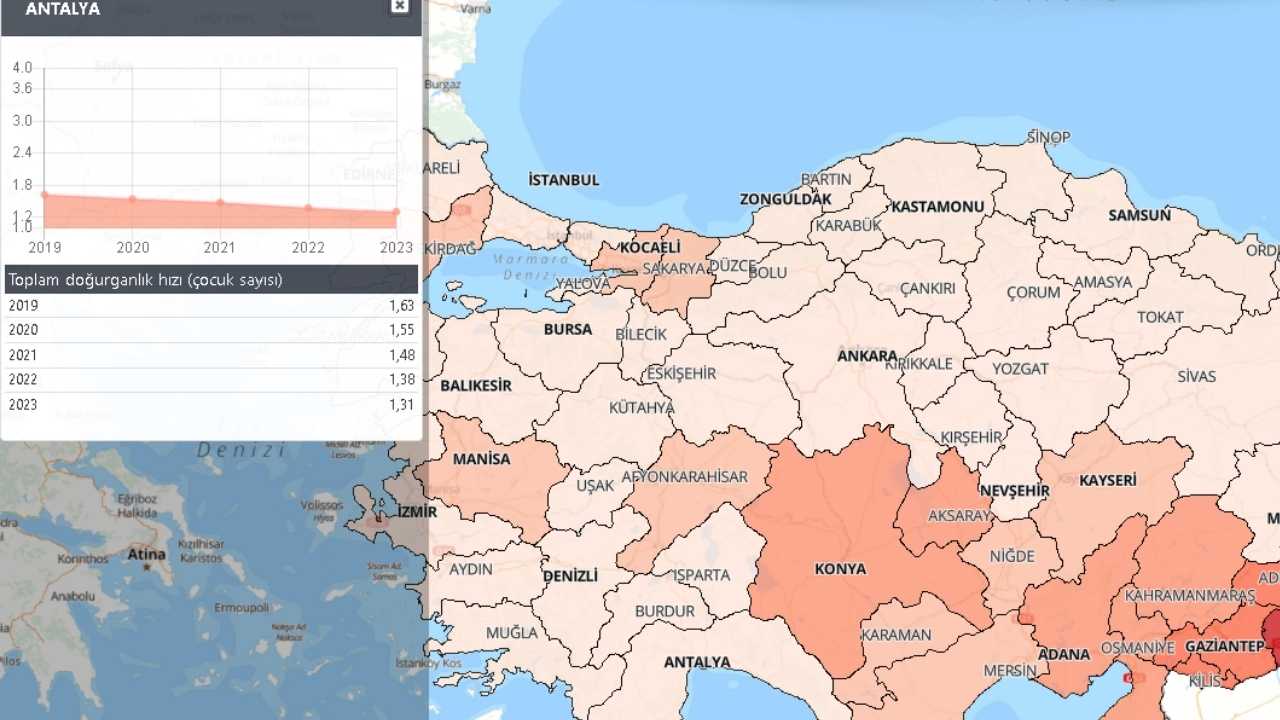Click the ADANA province label
This screenshot has width=1280, height=720.
pyautogui.click(x=1064, y=653)
